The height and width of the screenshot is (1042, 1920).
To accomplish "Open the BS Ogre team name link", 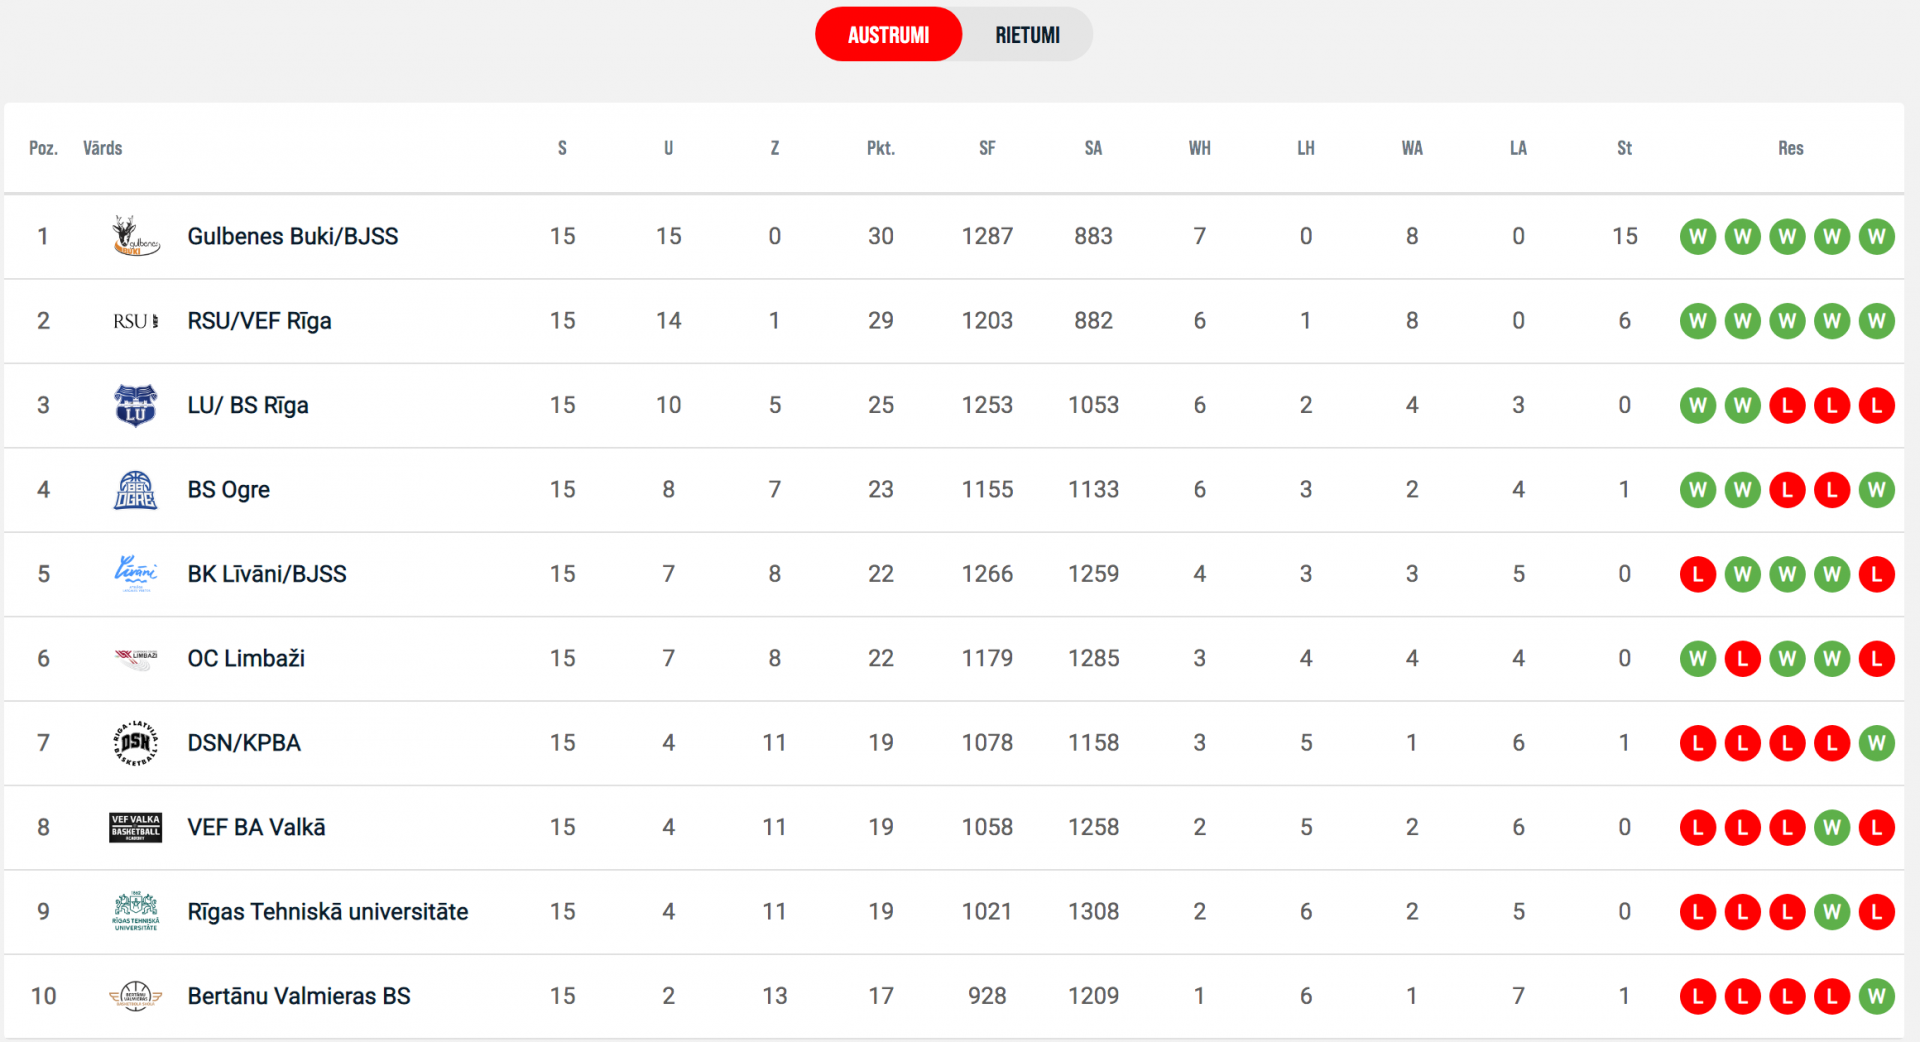I will [x=229, y=490].
